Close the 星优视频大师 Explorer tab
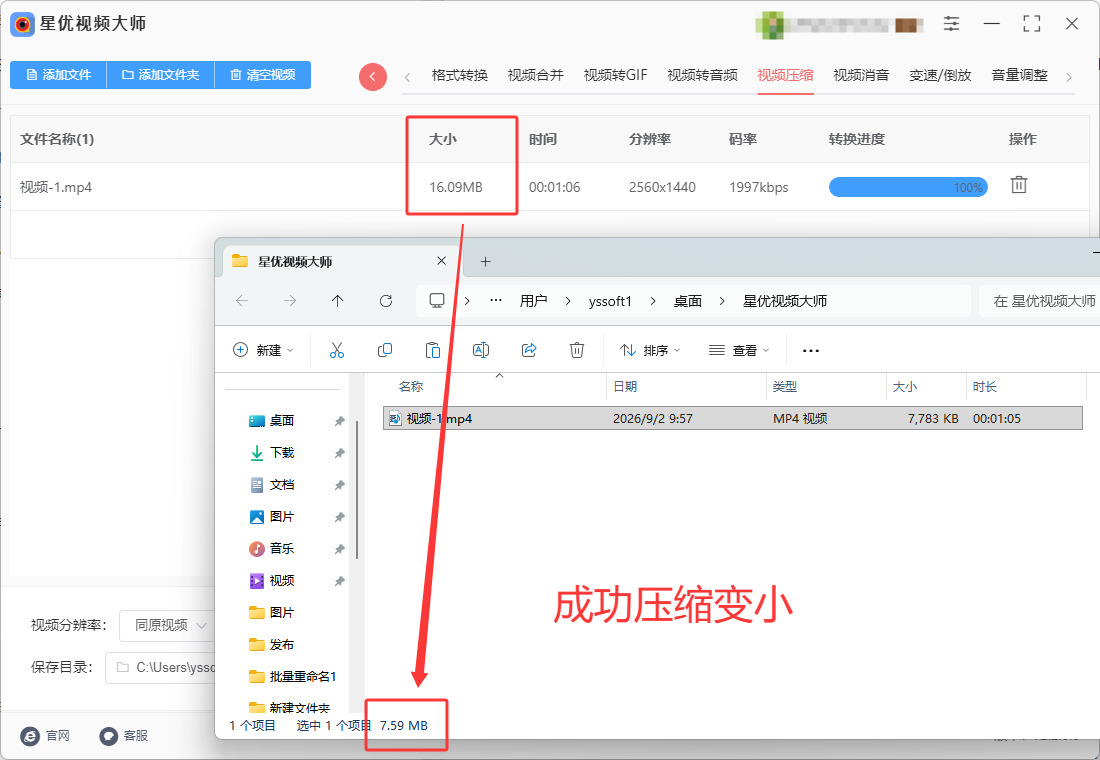This screenshot has width=1100, height=760. click(441, 261)
